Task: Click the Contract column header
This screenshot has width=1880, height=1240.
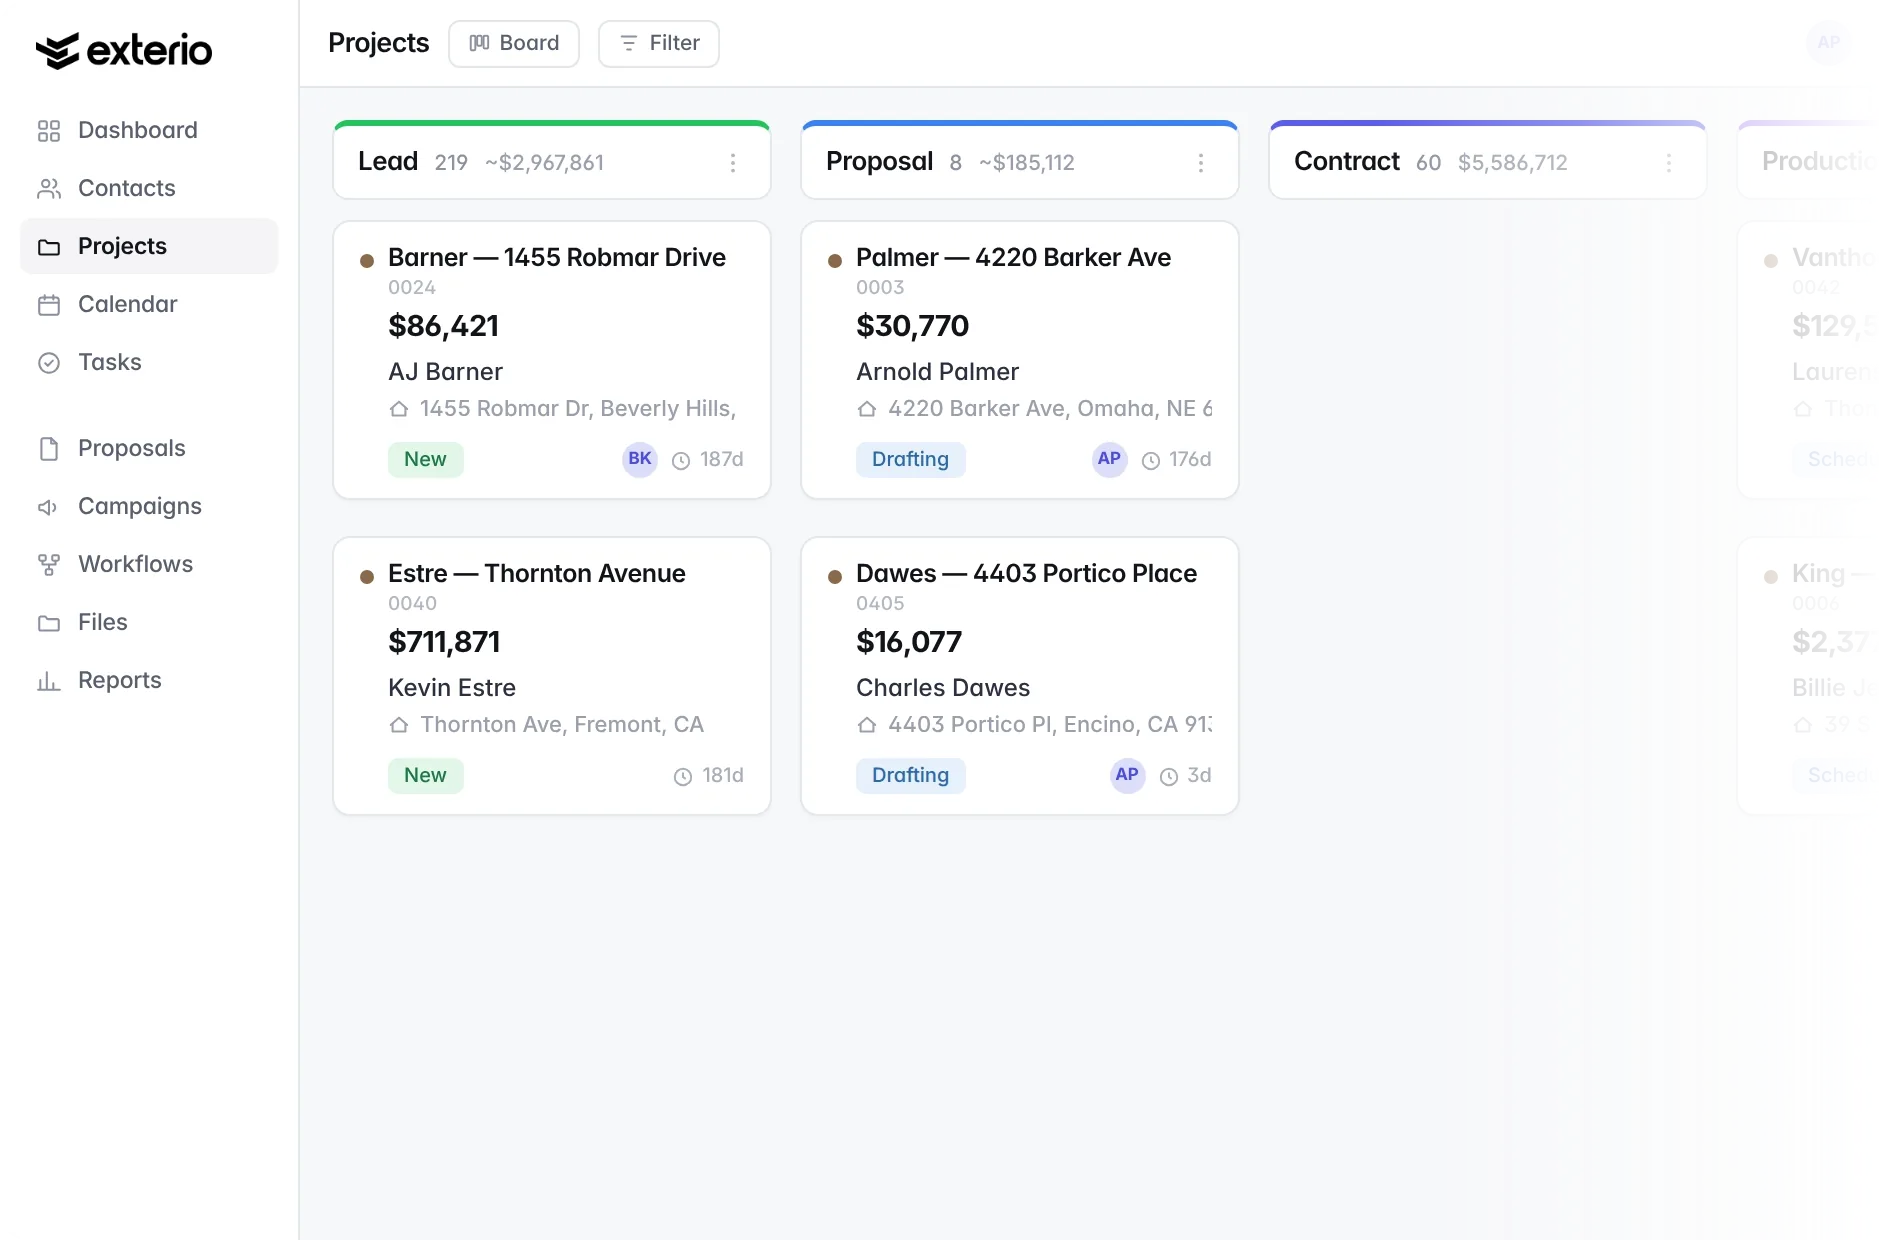Action: (x=1487, y=161)
